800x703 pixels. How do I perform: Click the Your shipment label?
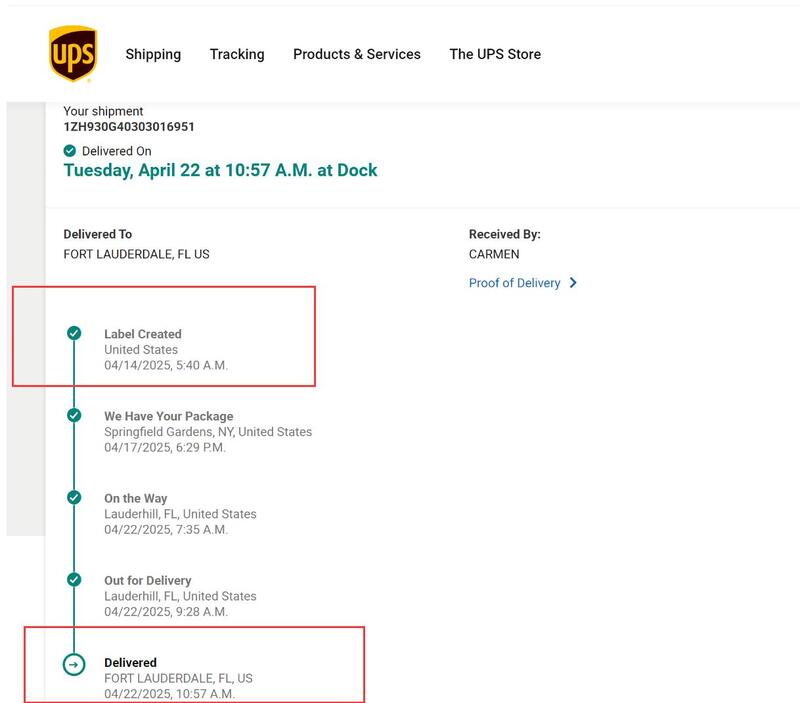[x=103, y=111]
